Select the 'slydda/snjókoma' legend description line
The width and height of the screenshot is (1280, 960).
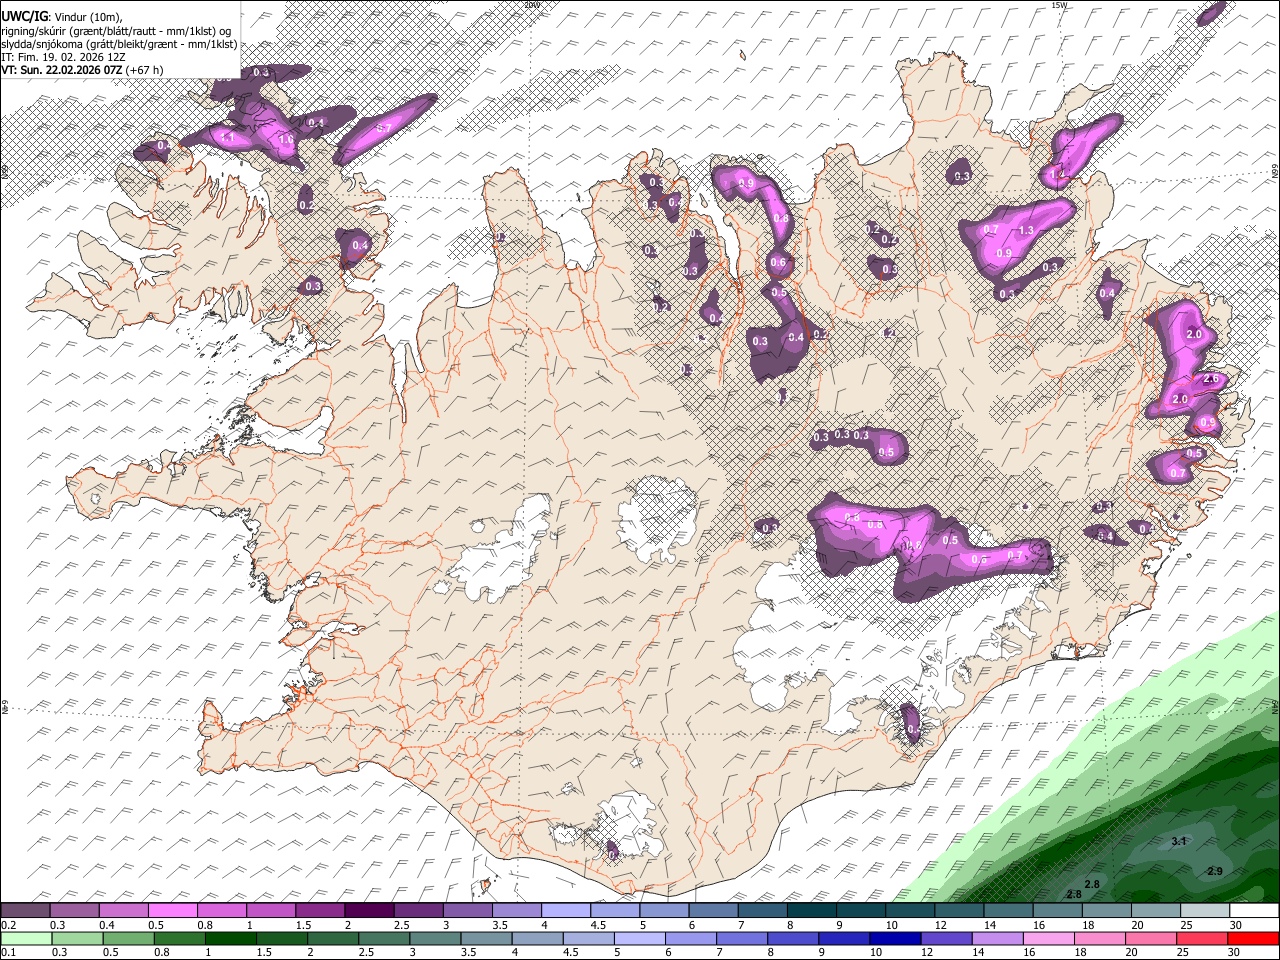click(x=119, y=44)
